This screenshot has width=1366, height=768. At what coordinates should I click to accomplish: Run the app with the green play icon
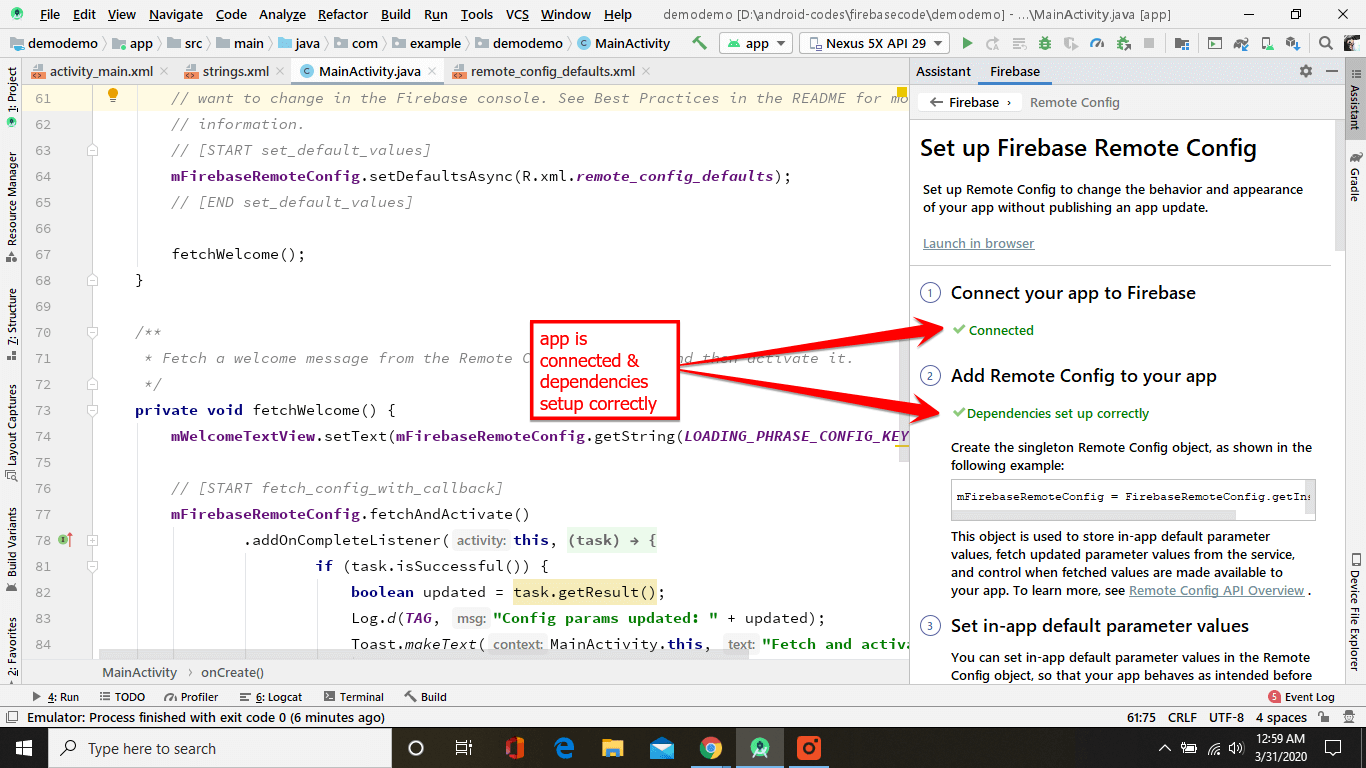[967, 43]
